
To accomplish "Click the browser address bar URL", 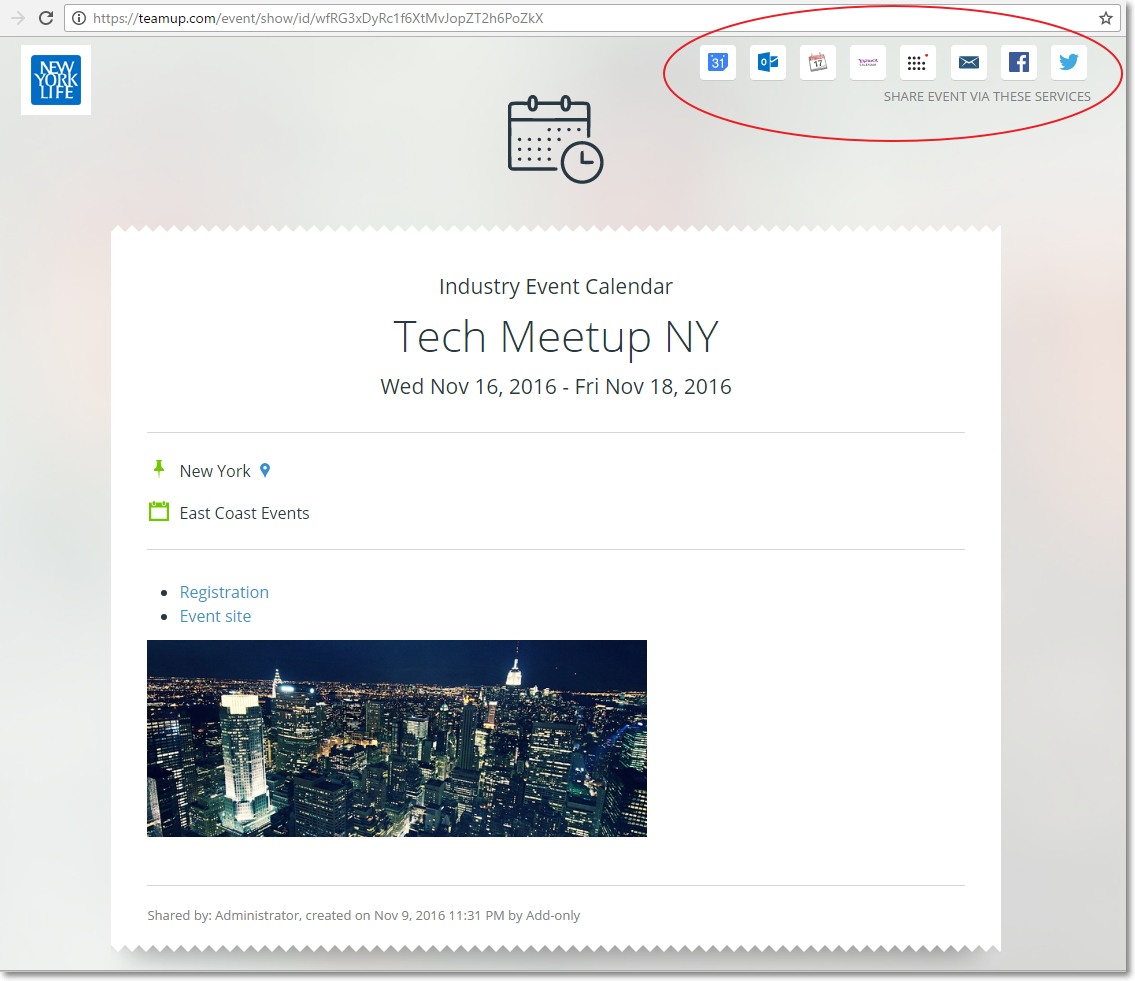I will pyautogui.click(x=318, y=18).
